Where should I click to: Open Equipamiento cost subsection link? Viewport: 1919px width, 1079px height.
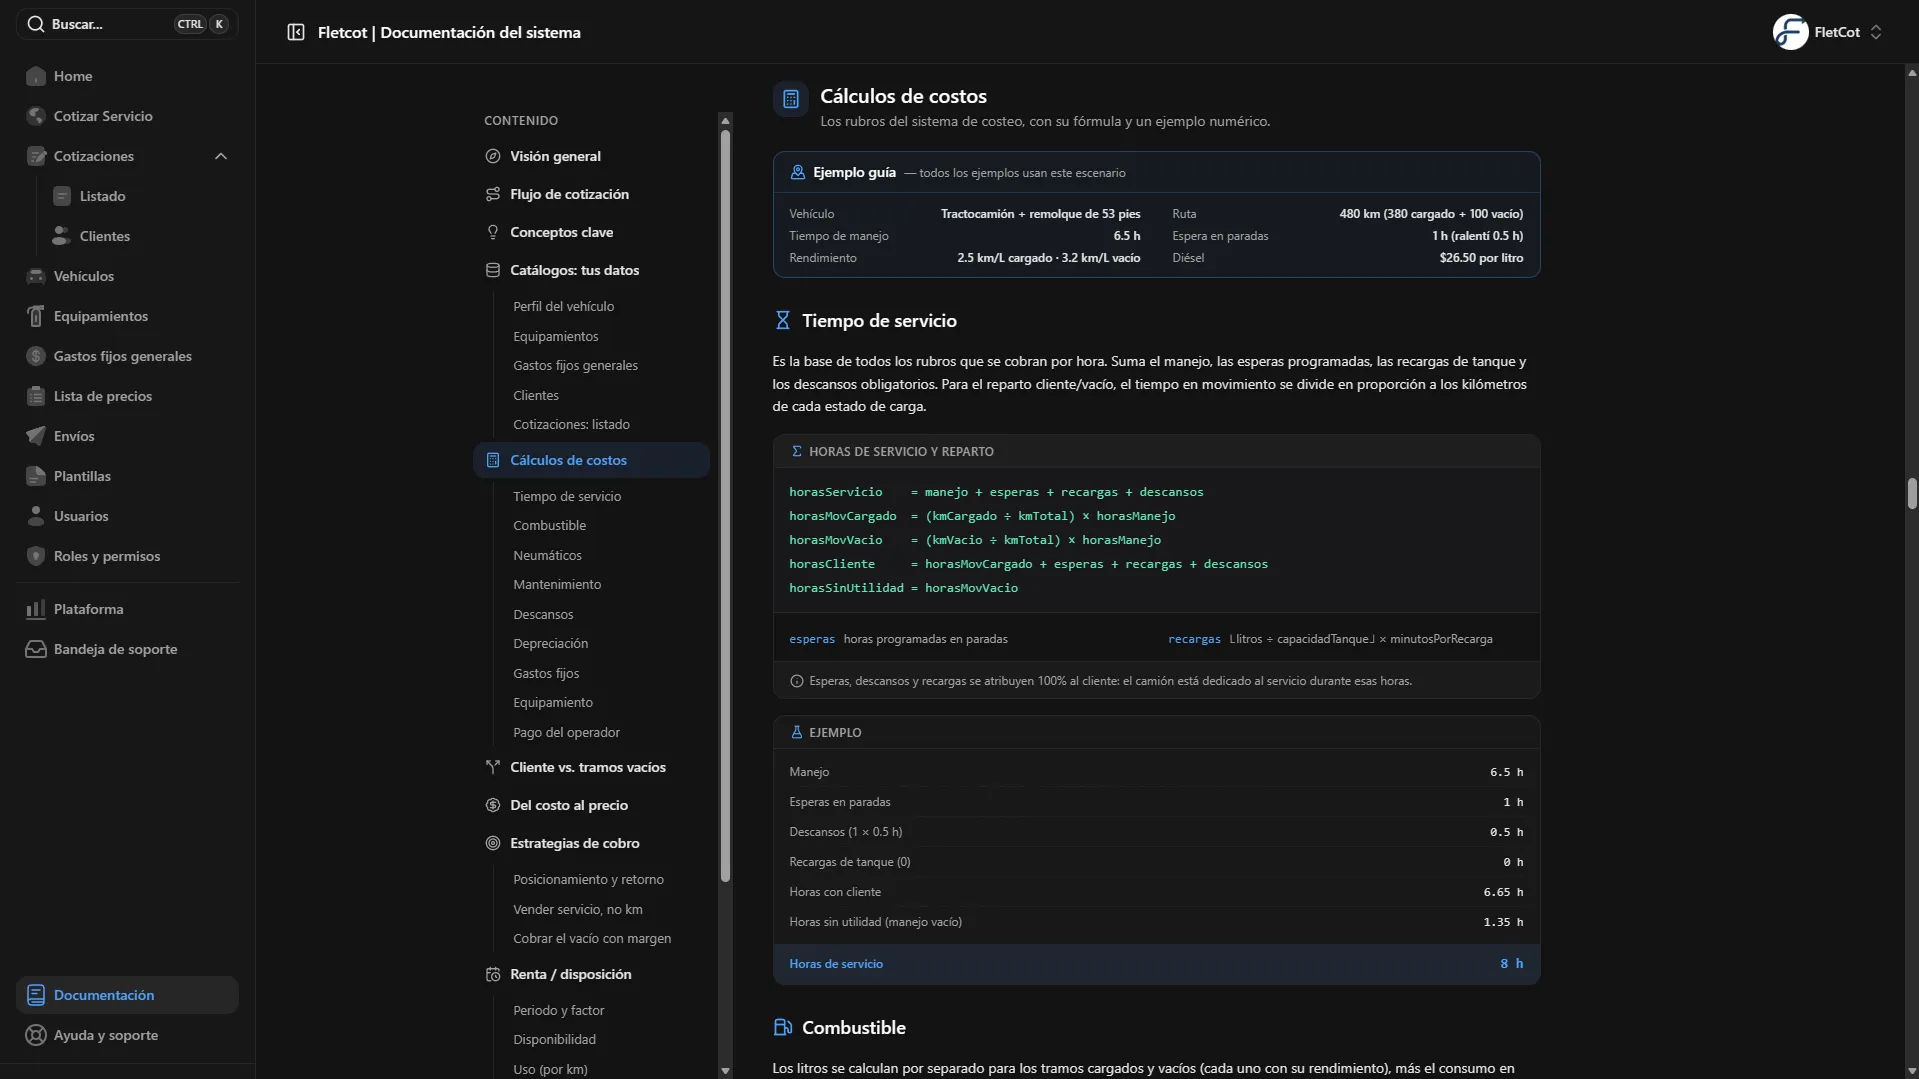click(x=553, y=702)
